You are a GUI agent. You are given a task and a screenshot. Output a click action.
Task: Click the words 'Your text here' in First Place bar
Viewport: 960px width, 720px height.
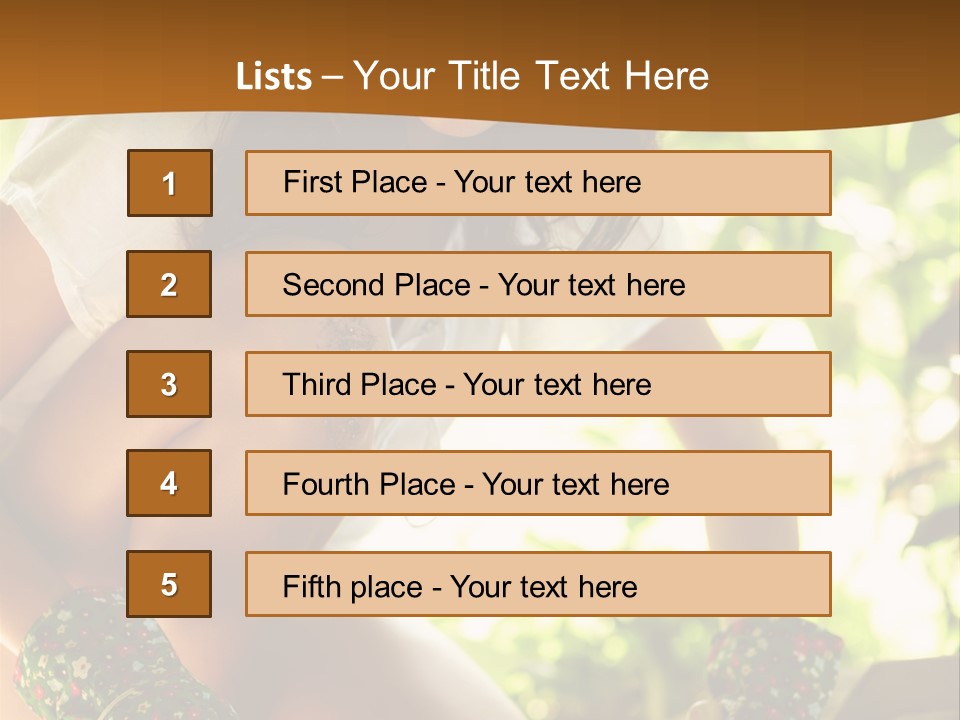pyautogui.click(x=547, y=182)
